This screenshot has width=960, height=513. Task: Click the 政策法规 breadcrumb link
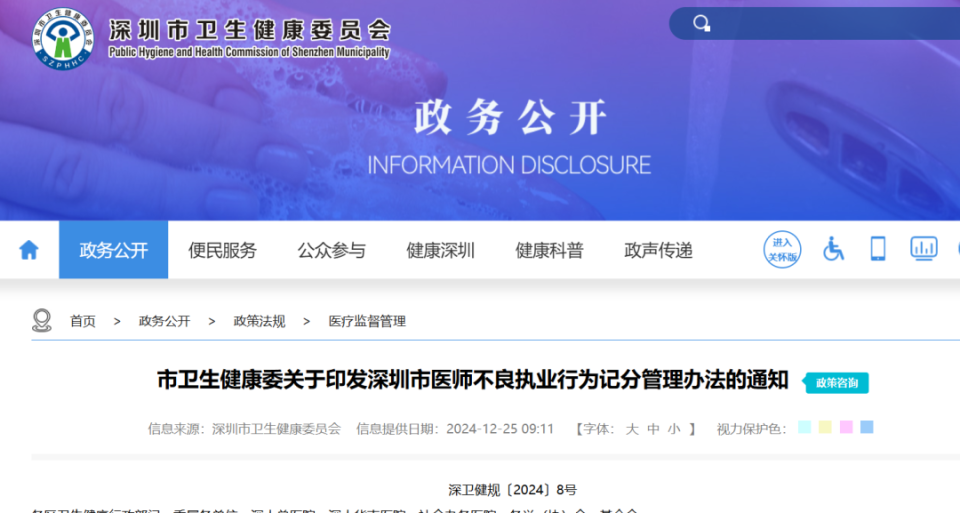(x=260, y=321)
